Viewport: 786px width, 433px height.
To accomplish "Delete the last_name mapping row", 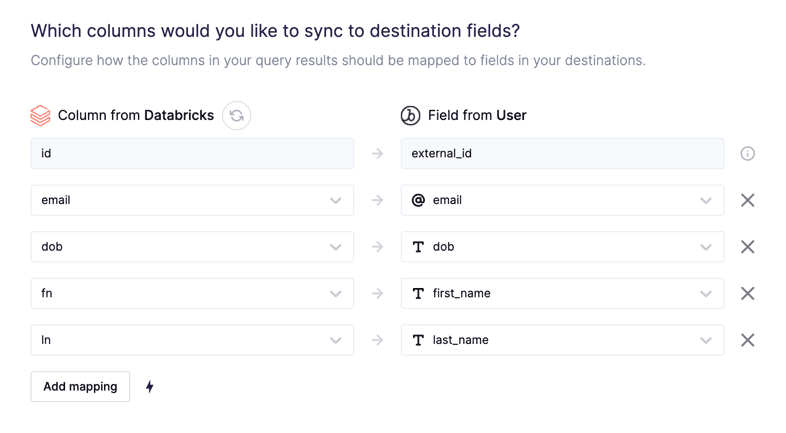I will click(747, 340).
